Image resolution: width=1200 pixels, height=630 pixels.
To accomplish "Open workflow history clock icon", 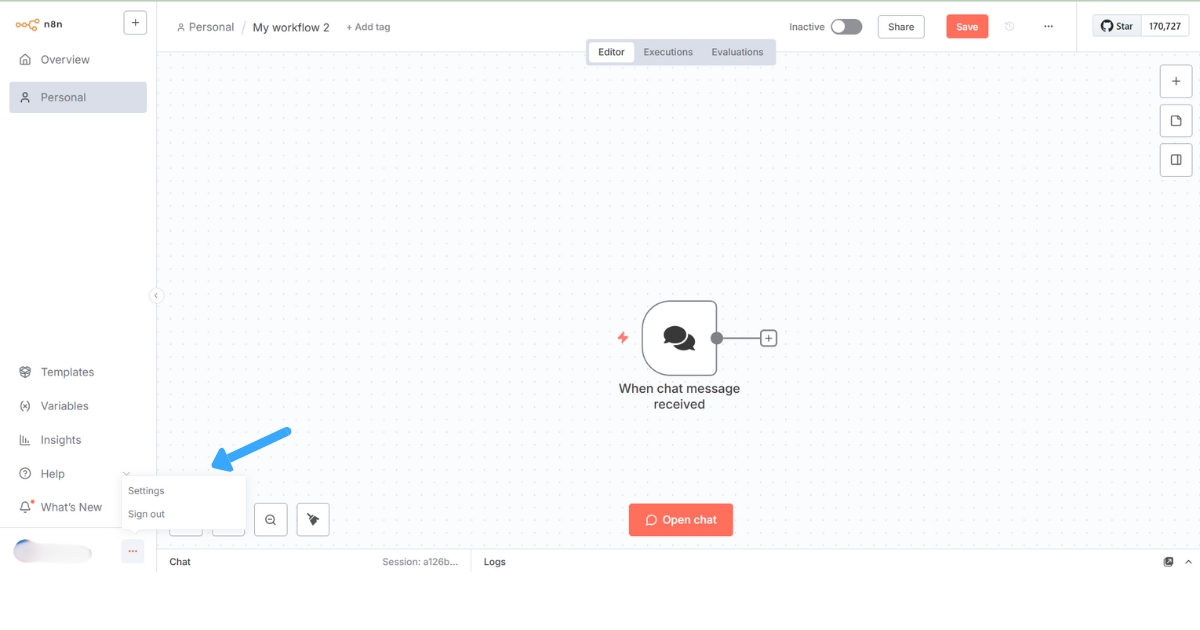I will pyautogui.click(x=1009, y=27).
